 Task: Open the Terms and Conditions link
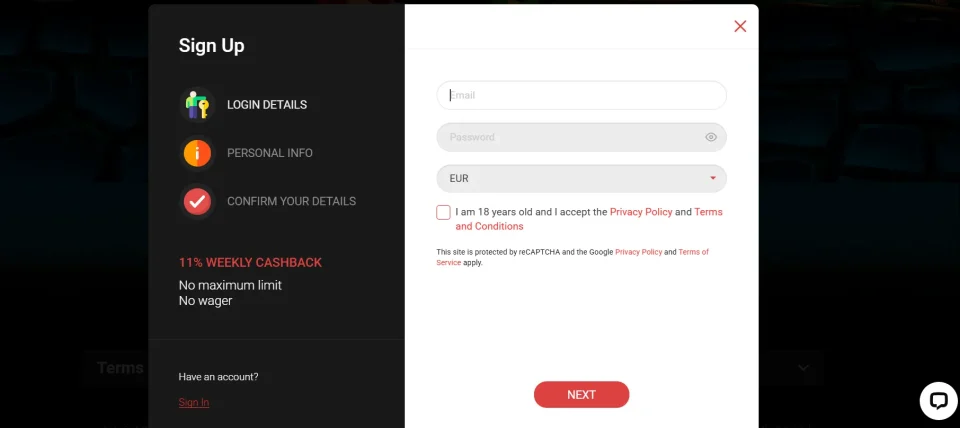[x=589, y=219]
